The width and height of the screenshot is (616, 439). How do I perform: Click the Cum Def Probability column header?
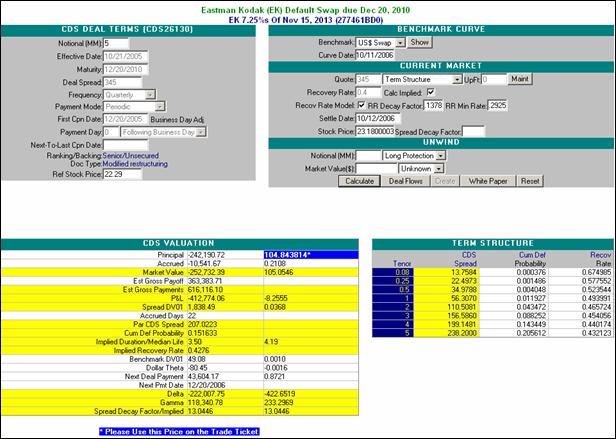(x=530, y=259)
